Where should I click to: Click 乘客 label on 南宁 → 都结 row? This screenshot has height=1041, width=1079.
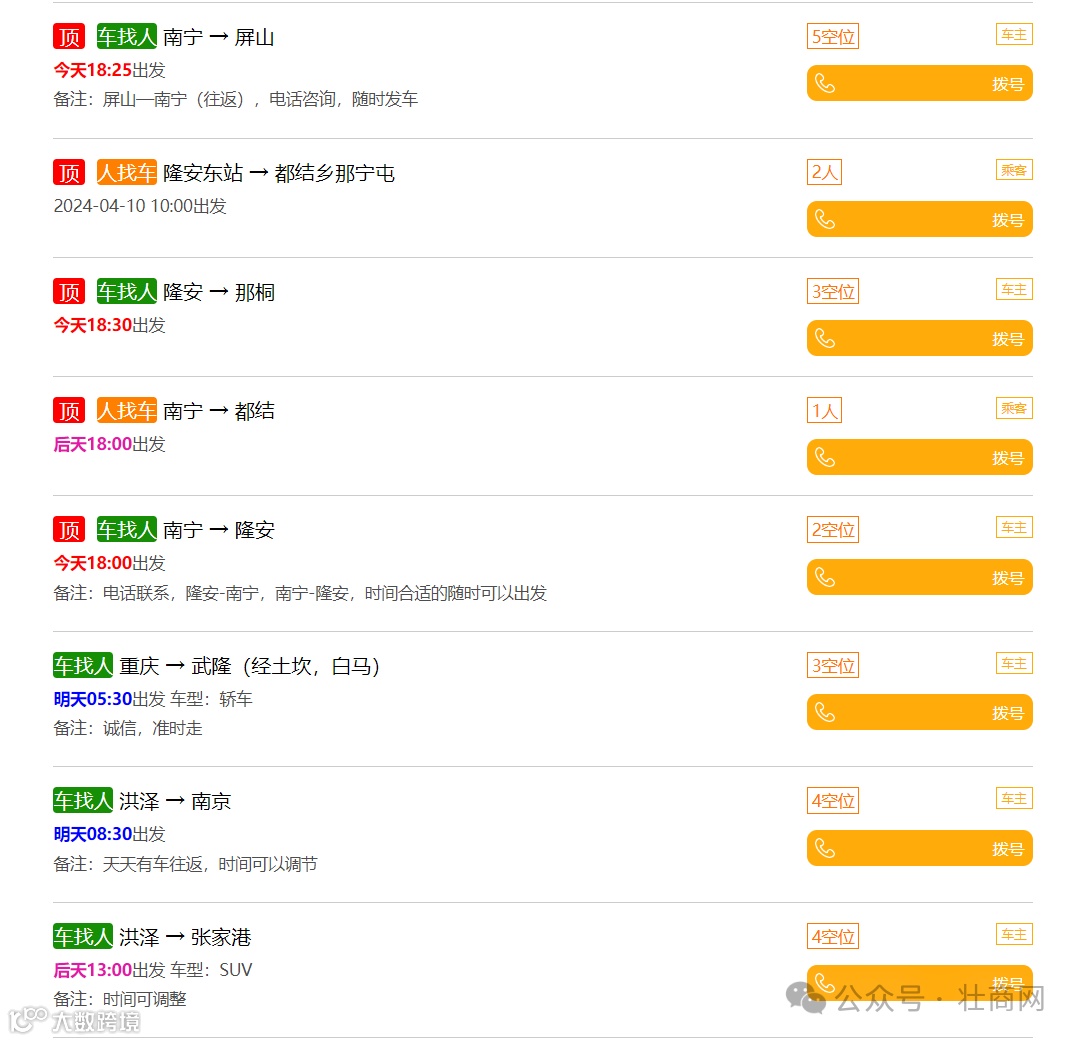(x=1014, y=408)
